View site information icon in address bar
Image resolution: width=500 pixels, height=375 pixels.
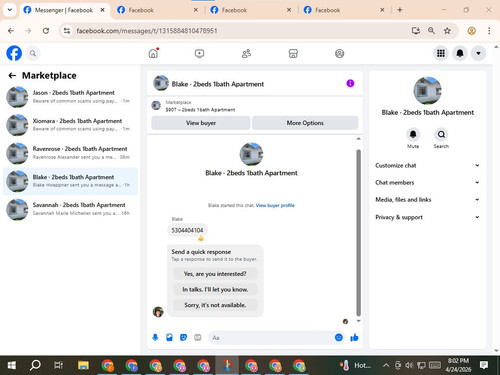coord(67,31)
